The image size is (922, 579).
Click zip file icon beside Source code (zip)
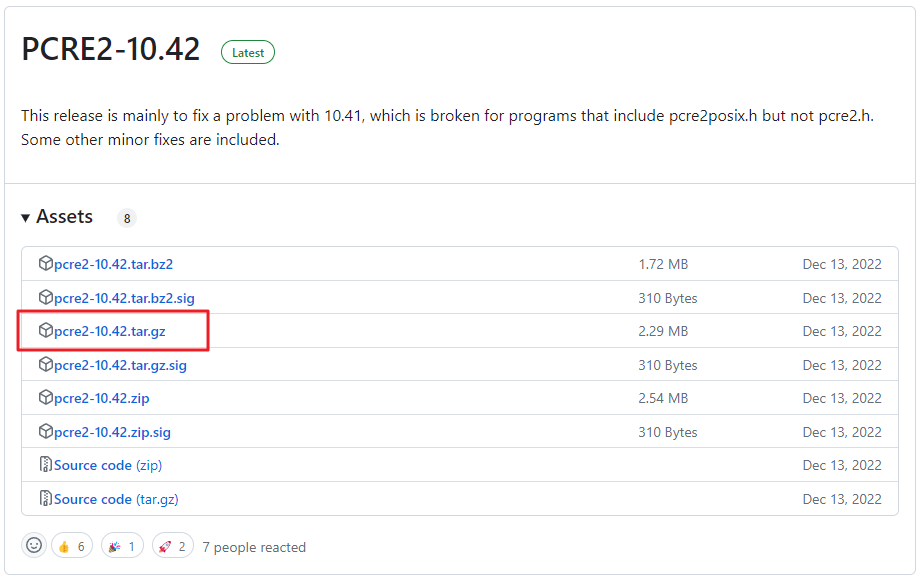[45, 464]
